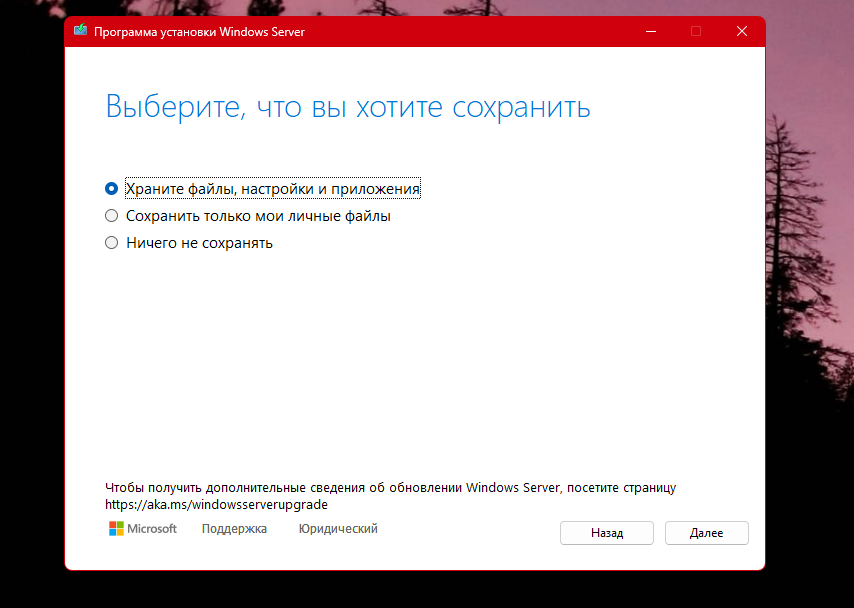Minimize the Windows Server setup window
This screenshot has width=854, height=608.
[x=651, y=31]
